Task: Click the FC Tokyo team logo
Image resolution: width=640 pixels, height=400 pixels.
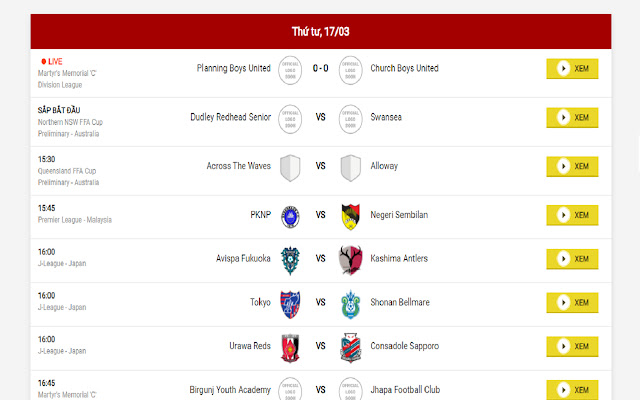Action: 290,301
